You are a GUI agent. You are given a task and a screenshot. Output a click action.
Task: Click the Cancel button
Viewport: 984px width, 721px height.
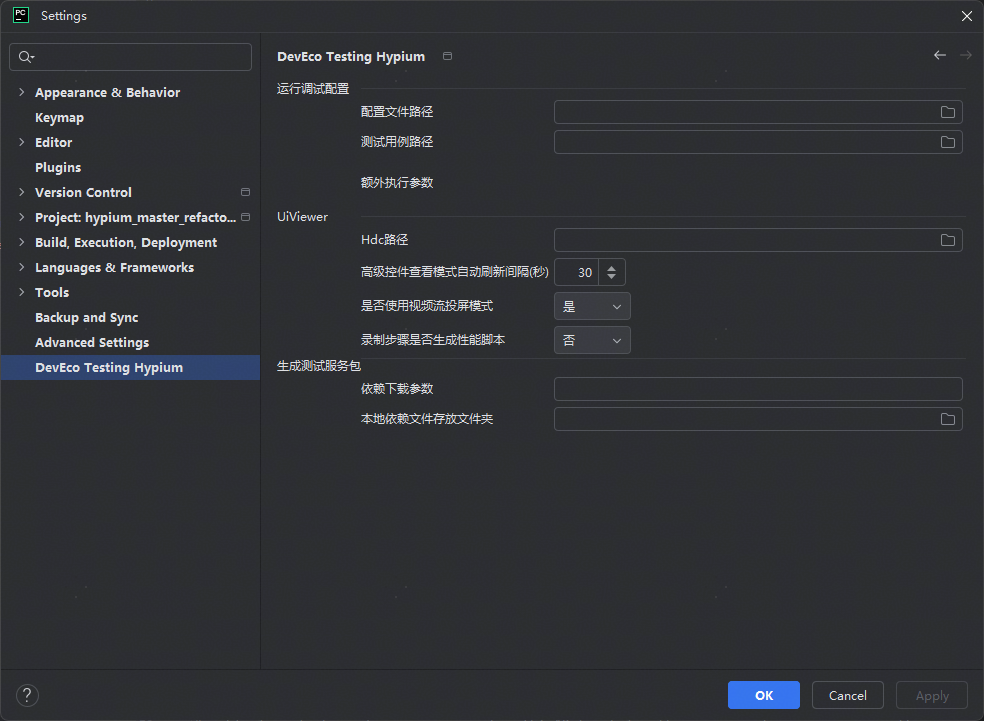click(847, 695)
